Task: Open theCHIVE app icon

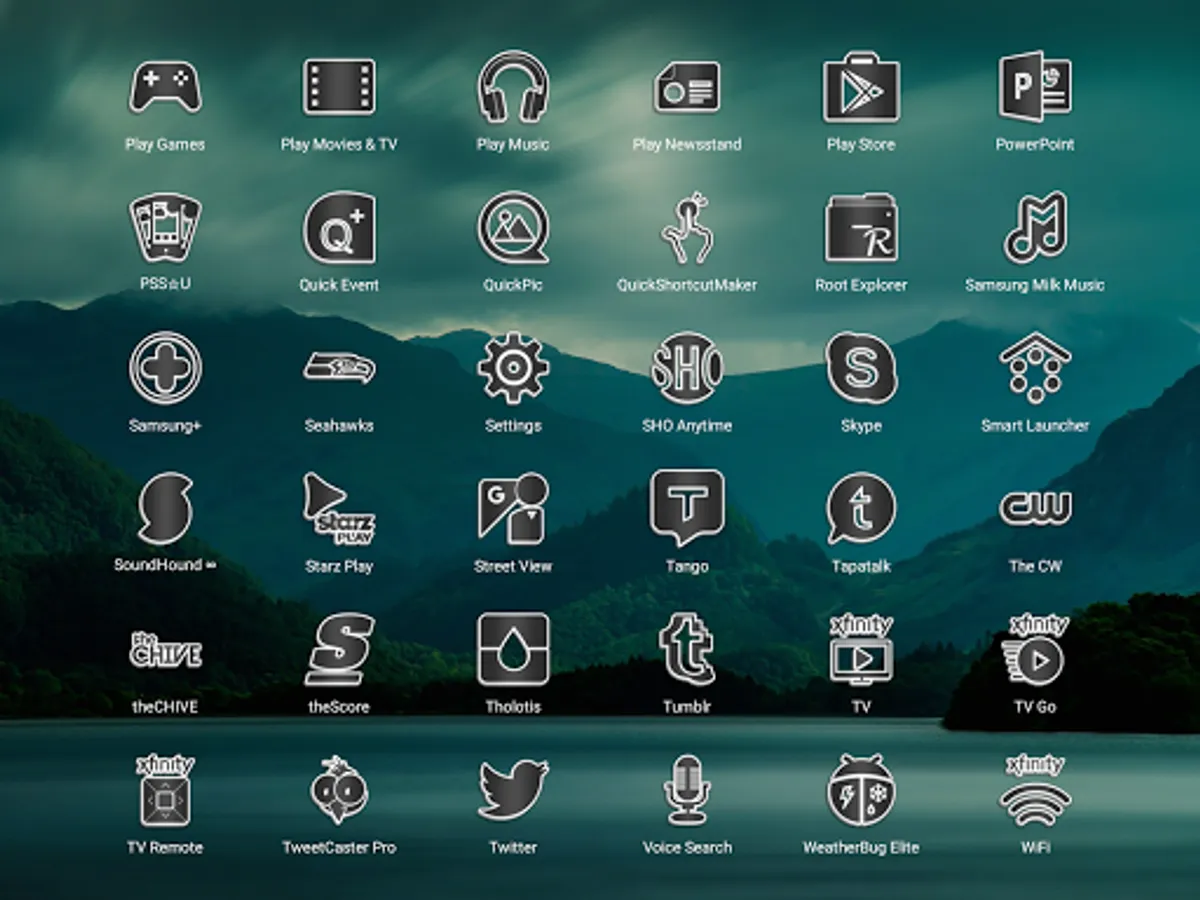Action: pyautogui.click(x=165, y=650)
